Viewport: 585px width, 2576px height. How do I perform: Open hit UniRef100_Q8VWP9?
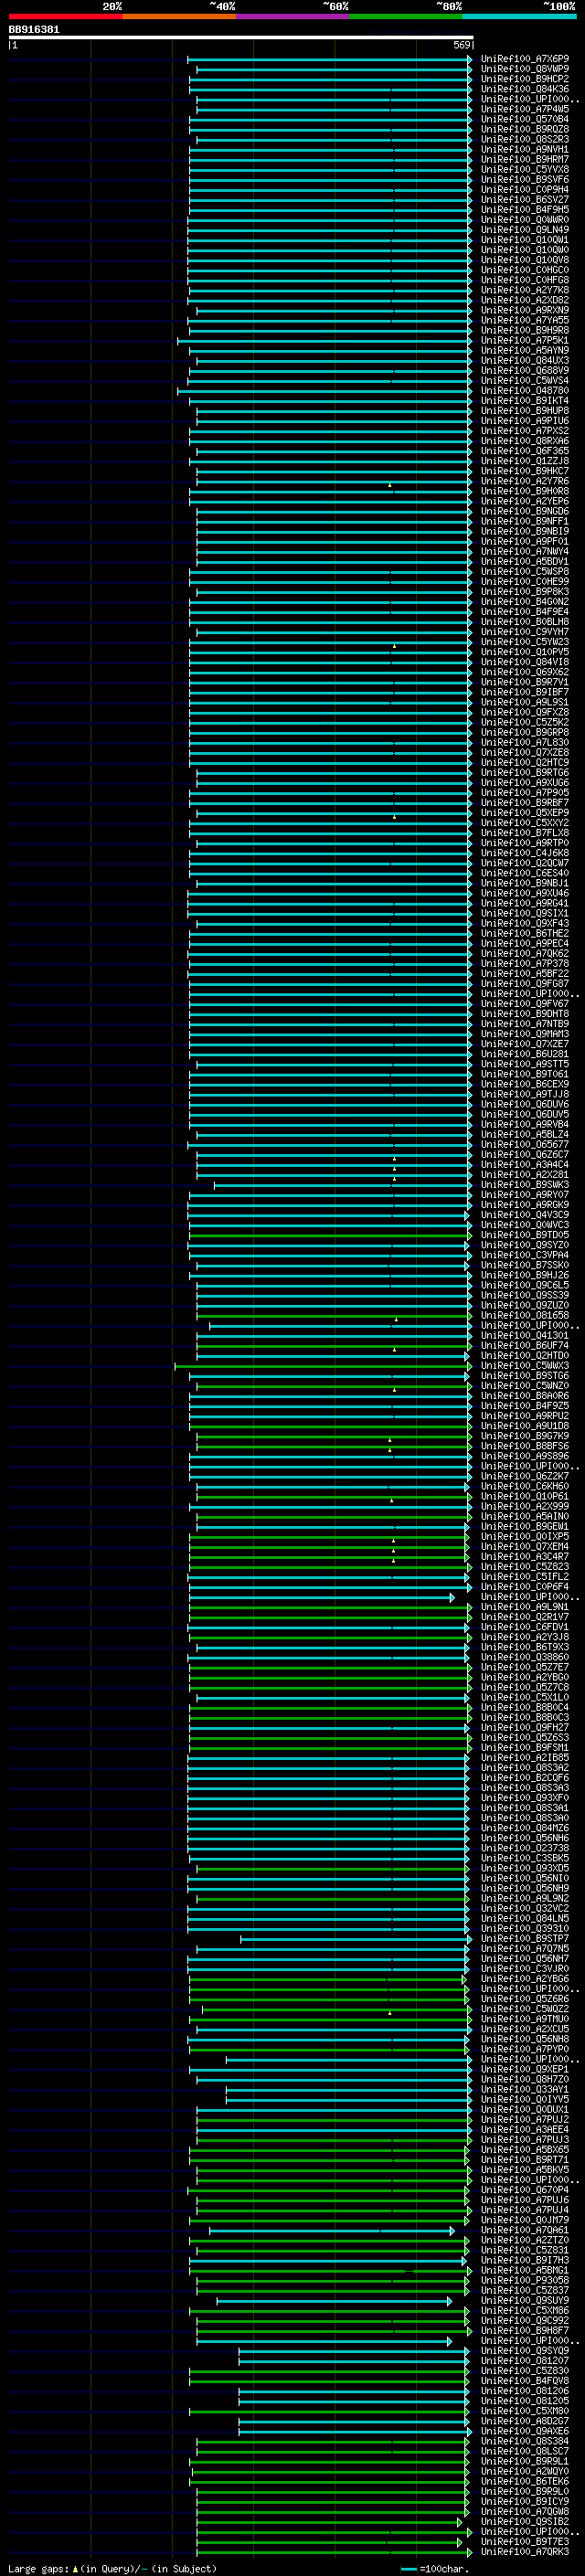tap(525, 69)
